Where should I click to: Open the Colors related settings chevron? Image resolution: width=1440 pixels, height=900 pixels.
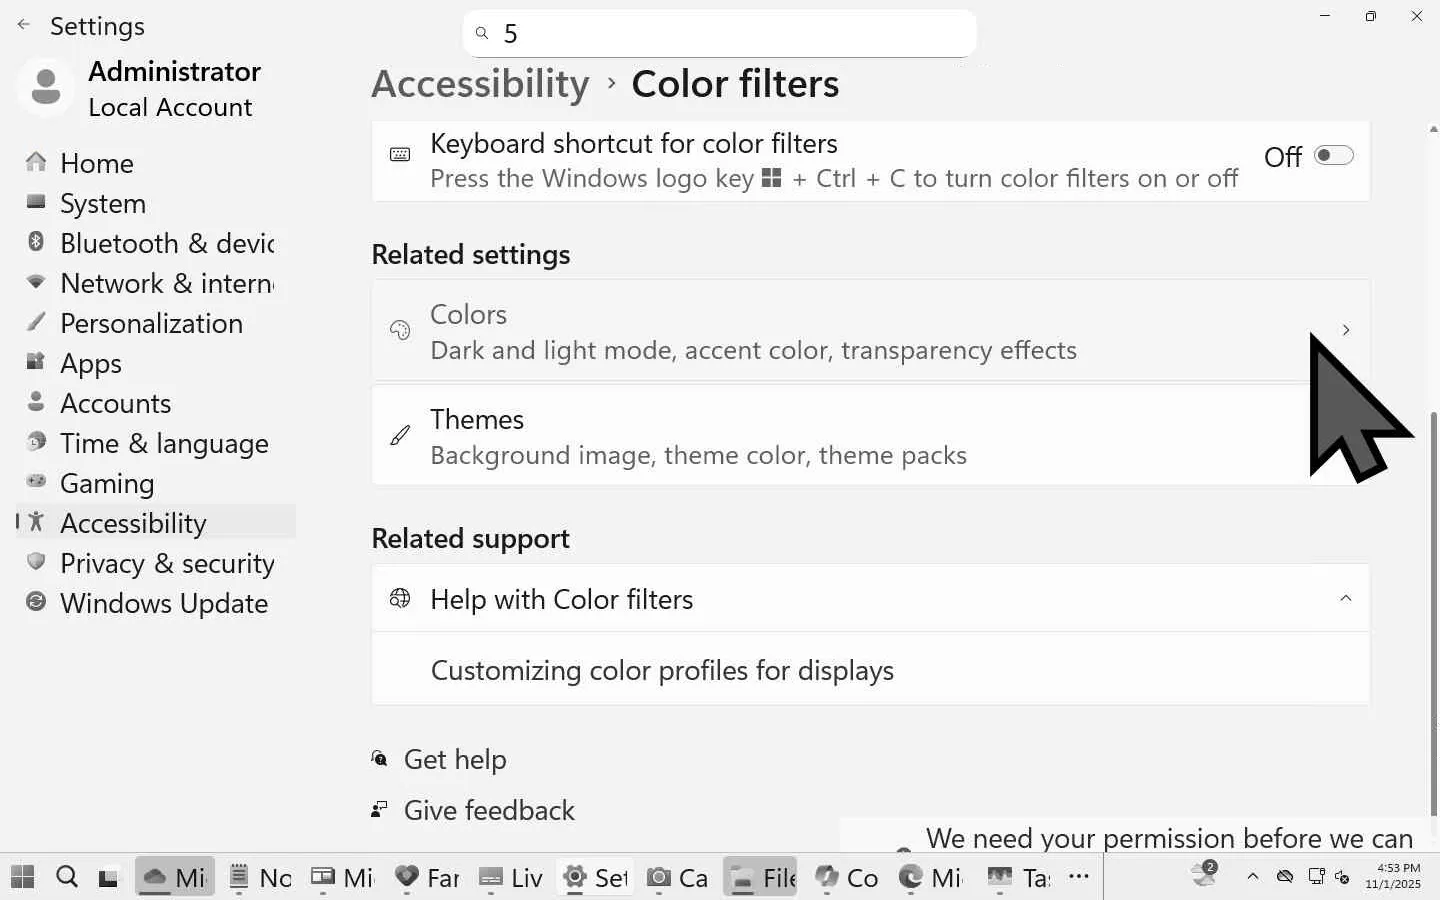pyautogui.click(x=1345, y=330)
